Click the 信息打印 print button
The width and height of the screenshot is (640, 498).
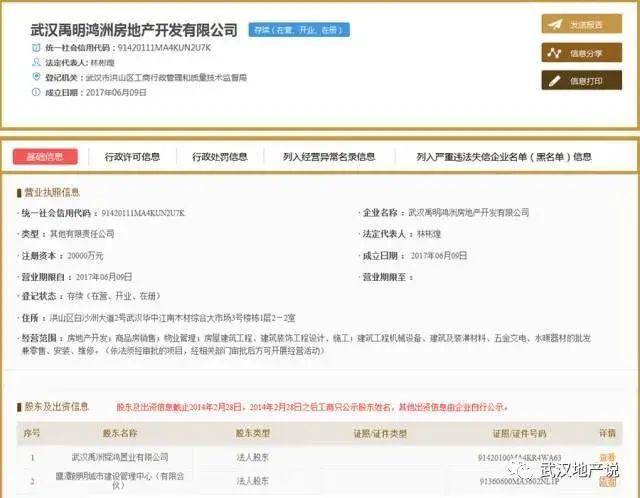[582, 80]
